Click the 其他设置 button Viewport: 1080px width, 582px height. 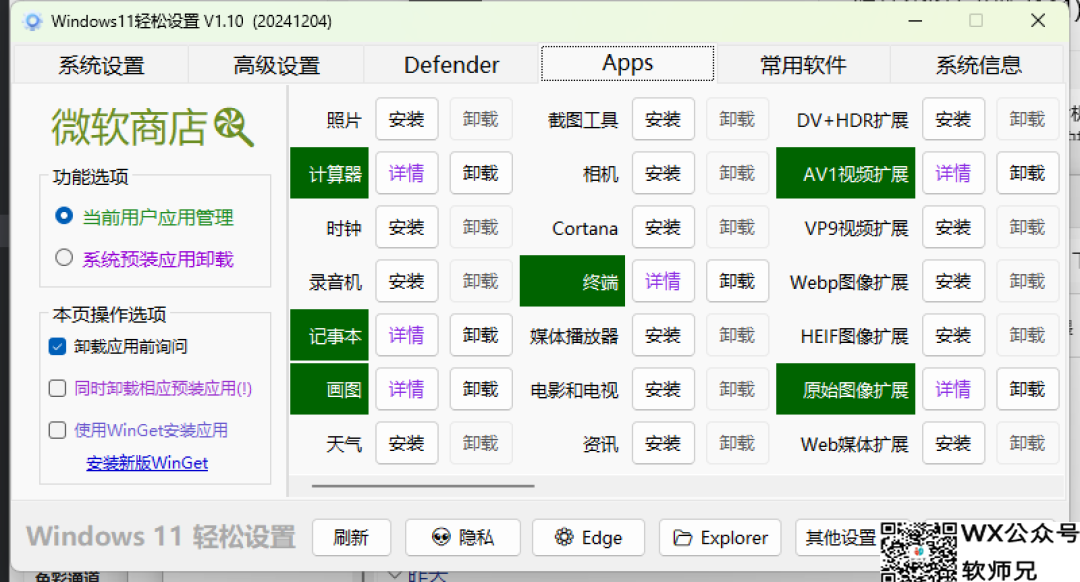tap(840, 537)
